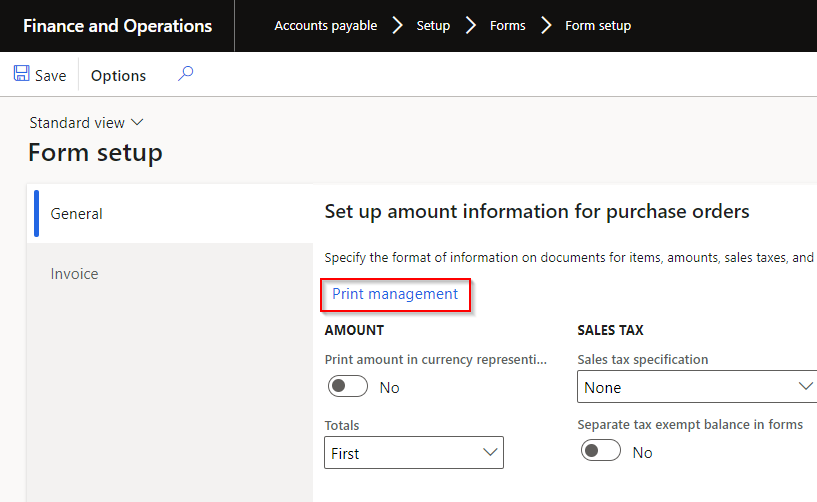The height and width of the screenshot is (502, 817).
Task: Toggle Print amount in currency switch
Action: click(x=348, y=386)
